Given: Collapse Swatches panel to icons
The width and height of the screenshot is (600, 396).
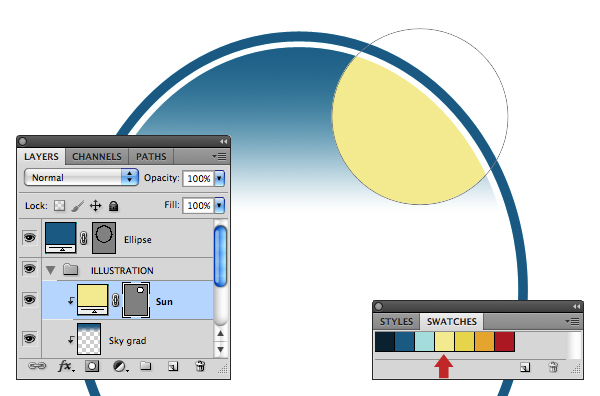Looking at the screenshot, I should 577,306.
